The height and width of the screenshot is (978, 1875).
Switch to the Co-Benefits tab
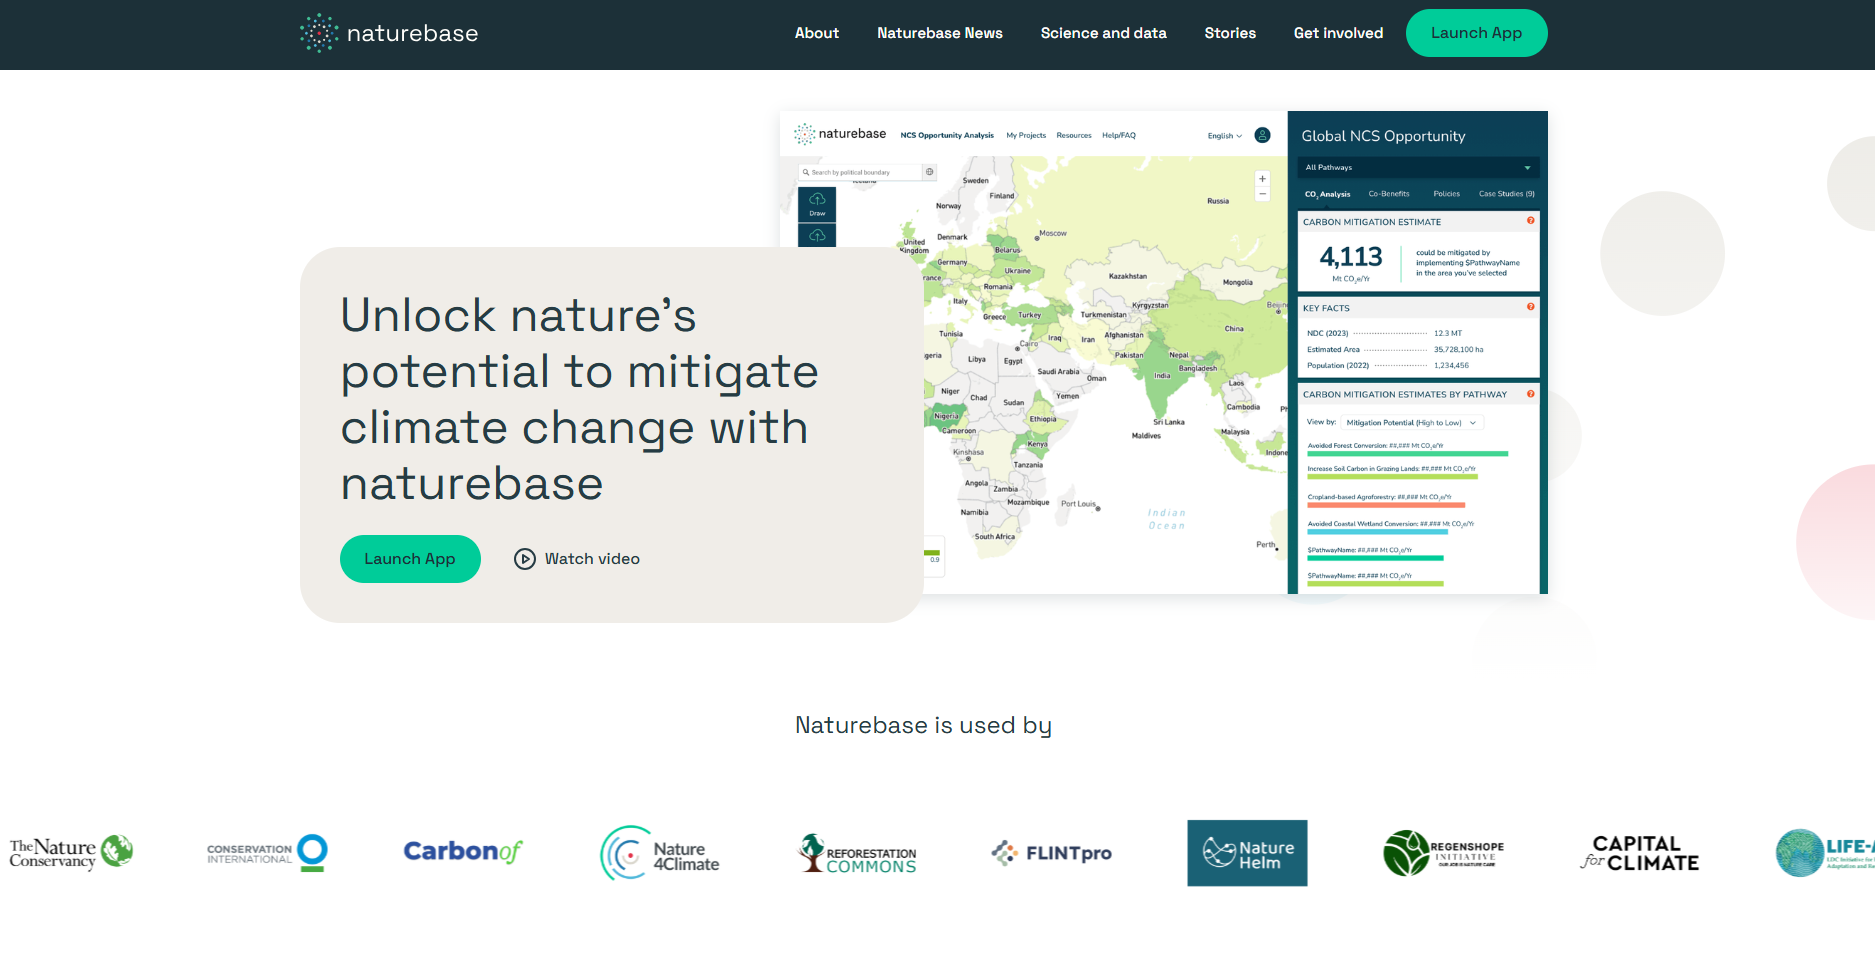(1389, 194)
